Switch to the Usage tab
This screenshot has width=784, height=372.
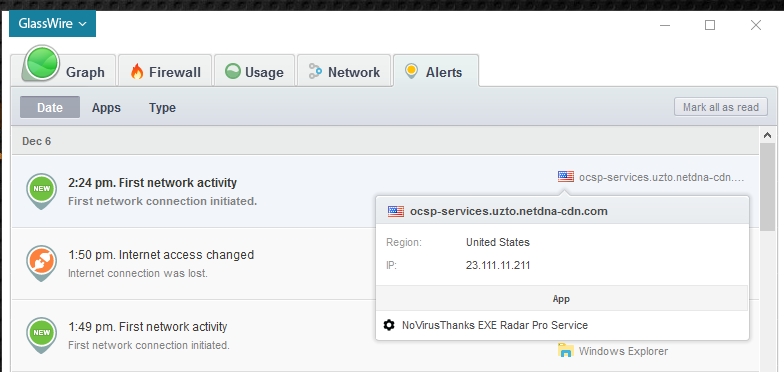point(254,70)
